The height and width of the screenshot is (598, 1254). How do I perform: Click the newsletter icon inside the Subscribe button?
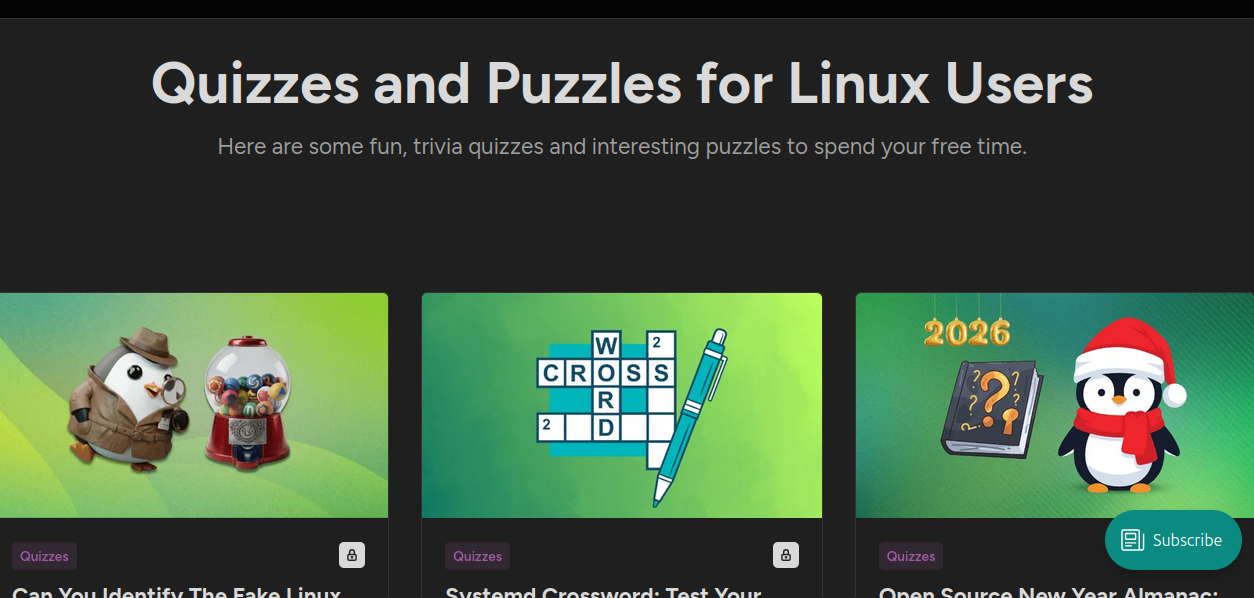(x=1132, y=540)
